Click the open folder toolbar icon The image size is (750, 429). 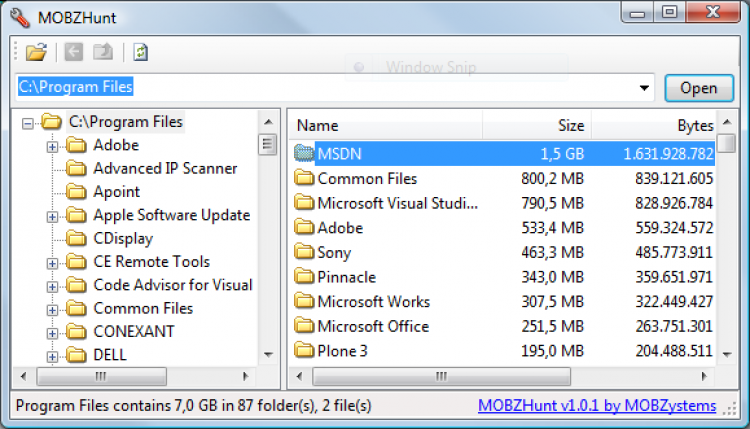[x=36, y=53]
